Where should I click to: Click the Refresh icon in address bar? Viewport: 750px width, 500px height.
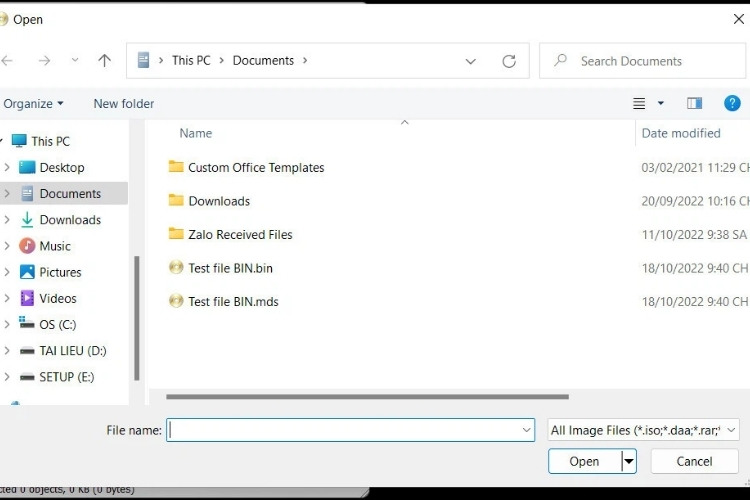[x=509, y=61]
